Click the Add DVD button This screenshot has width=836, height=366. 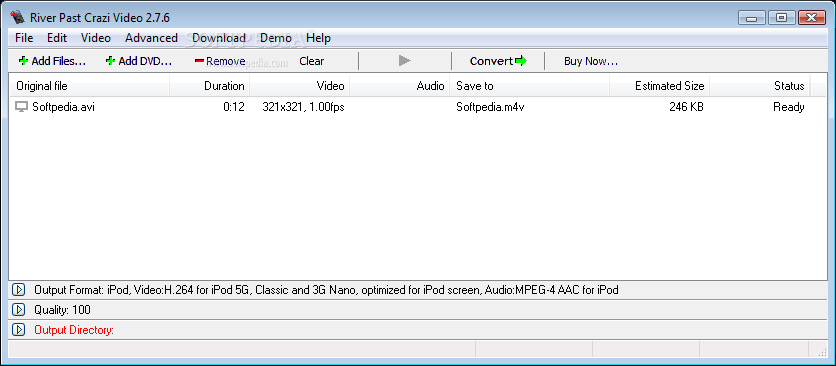tap(139, 61)
